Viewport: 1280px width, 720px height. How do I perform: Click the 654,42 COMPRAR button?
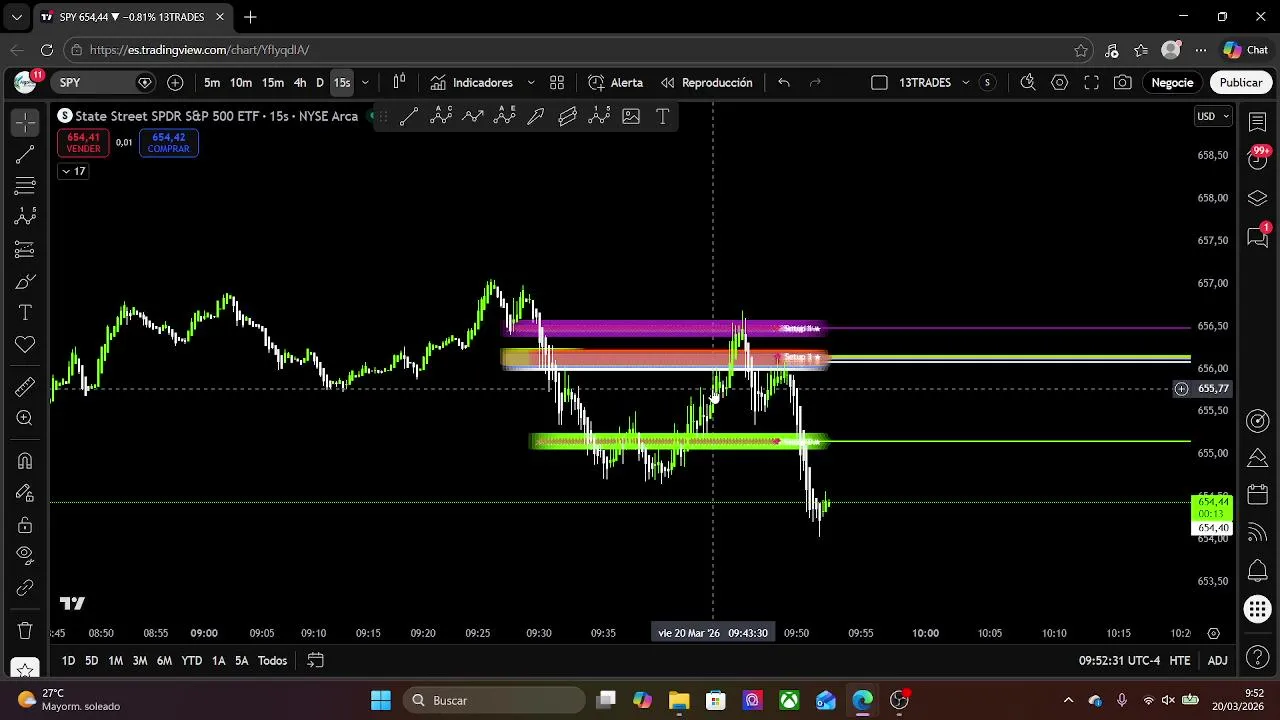coord(168,143)
